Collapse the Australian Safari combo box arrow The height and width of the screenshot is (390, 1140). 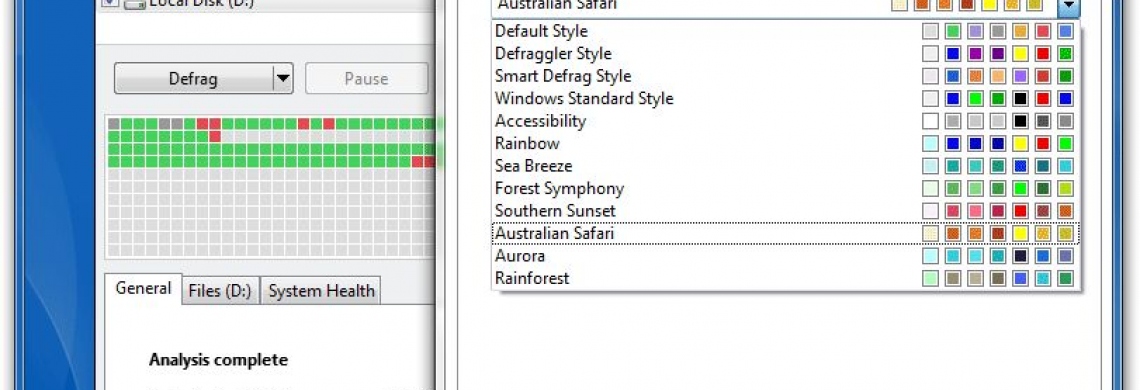pos(1068,7)
